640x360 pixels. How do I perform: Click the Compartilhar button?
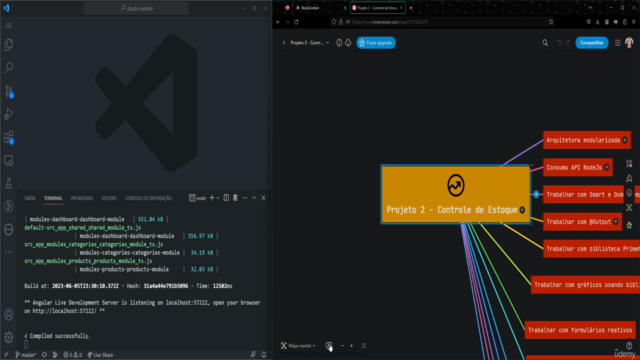pos(592,43)
